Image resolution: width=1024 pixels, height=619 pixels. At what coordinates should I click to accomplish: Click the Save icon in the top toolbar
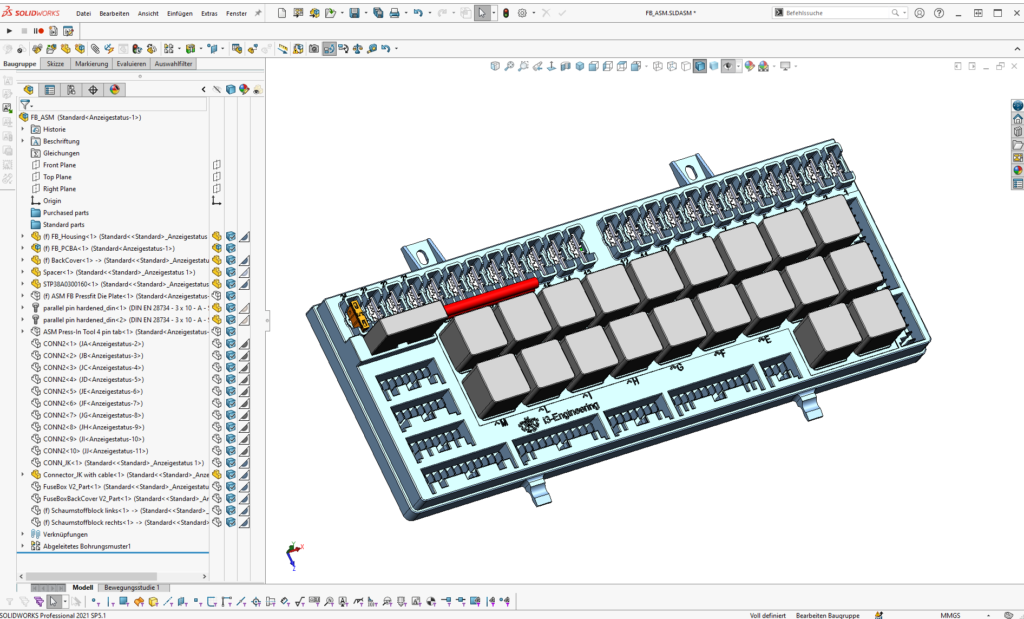point(354,13)
